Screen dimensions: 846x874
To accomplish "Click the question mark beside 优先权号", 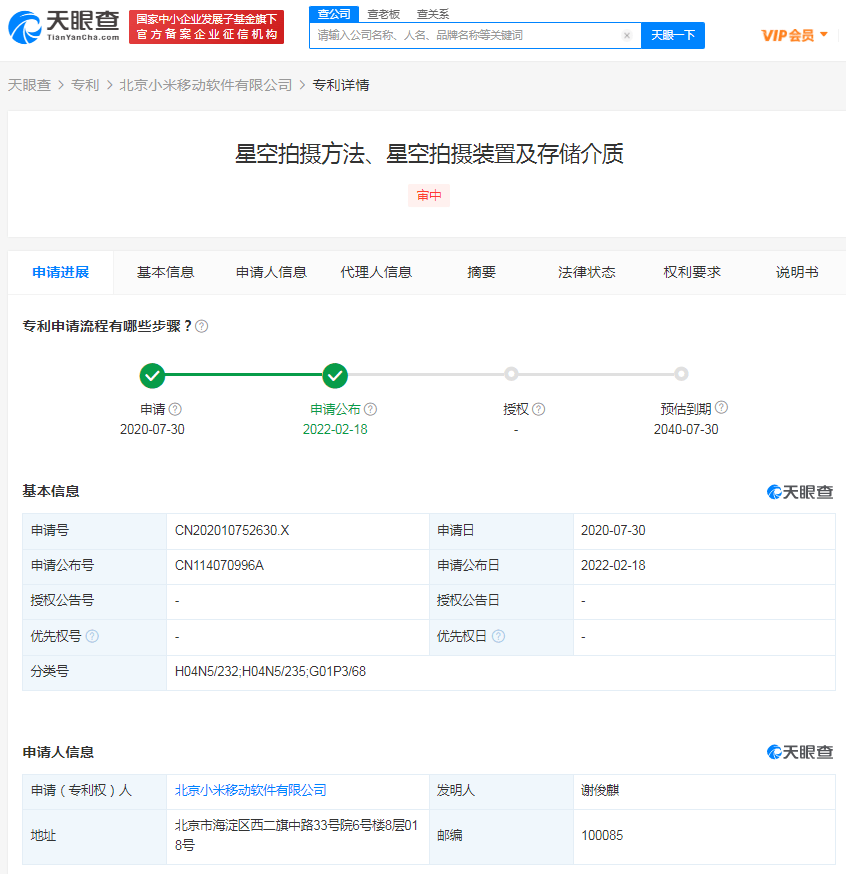I will pos(93,636).
